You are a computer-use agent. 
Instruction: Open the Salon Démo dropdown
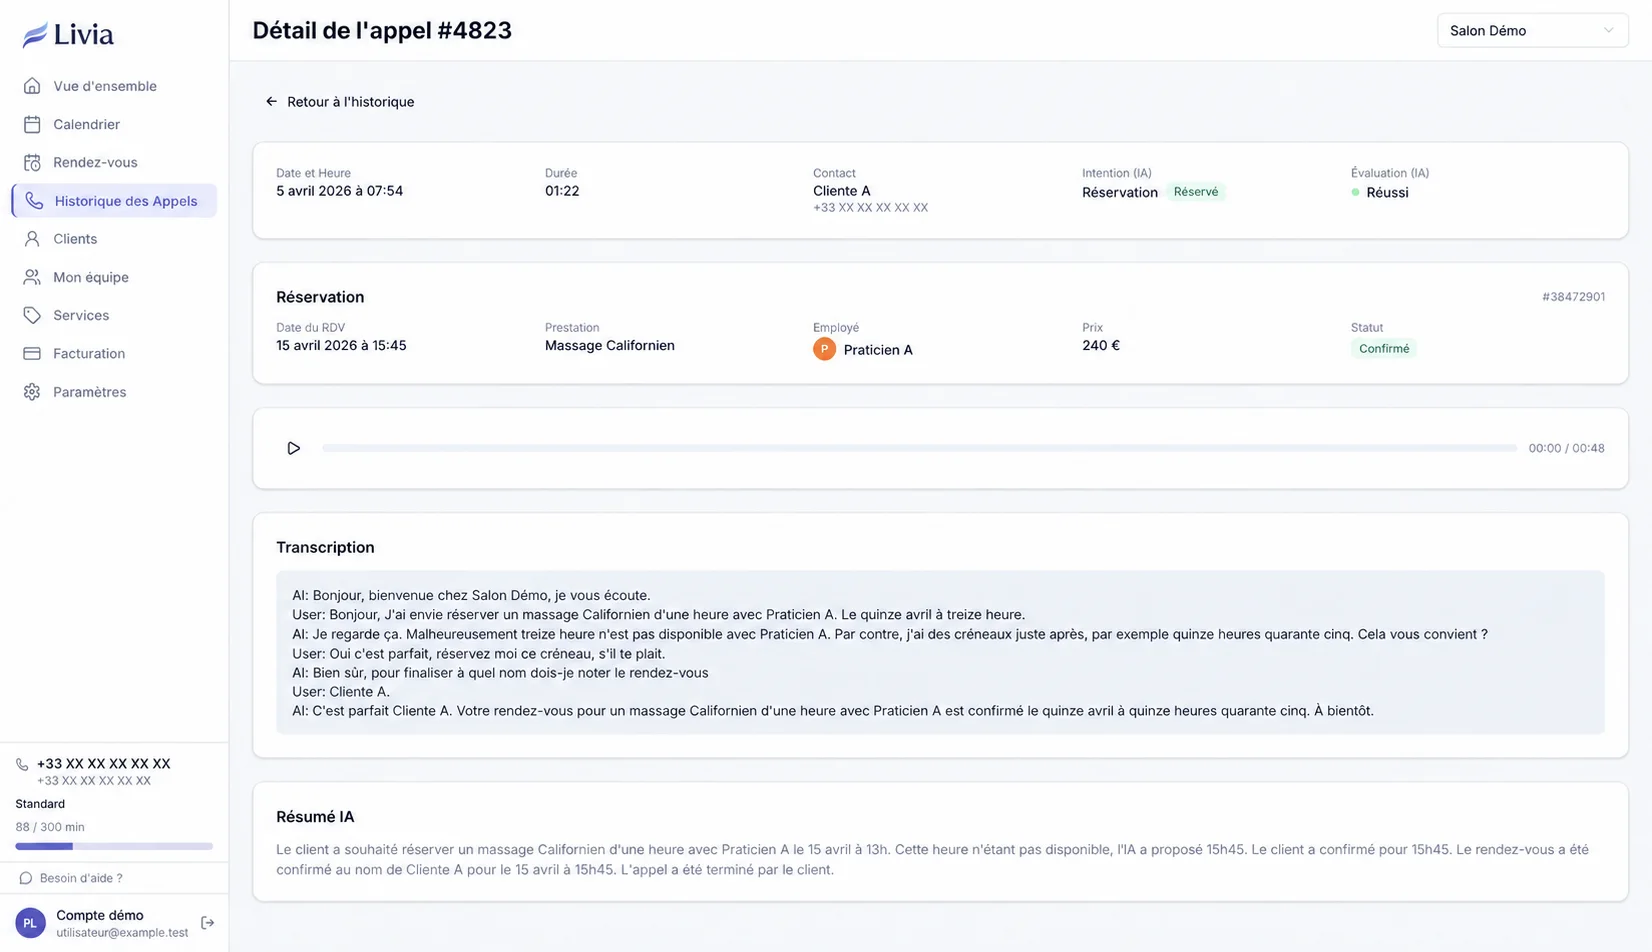coord(1532,30)
